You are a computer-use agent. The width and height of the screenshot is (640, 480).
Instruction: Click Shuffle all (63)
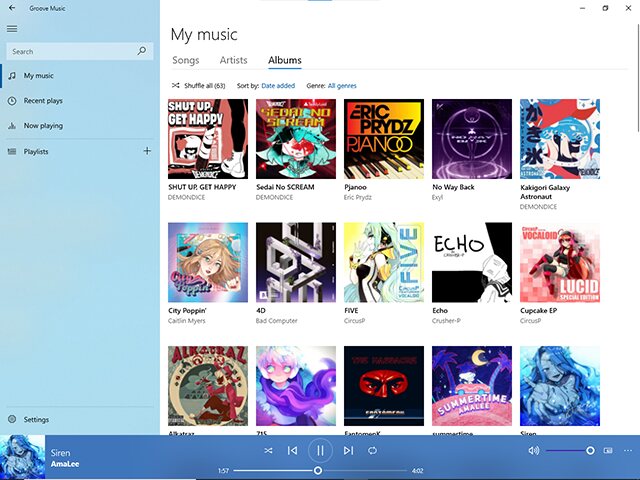(x=198, y=86)
